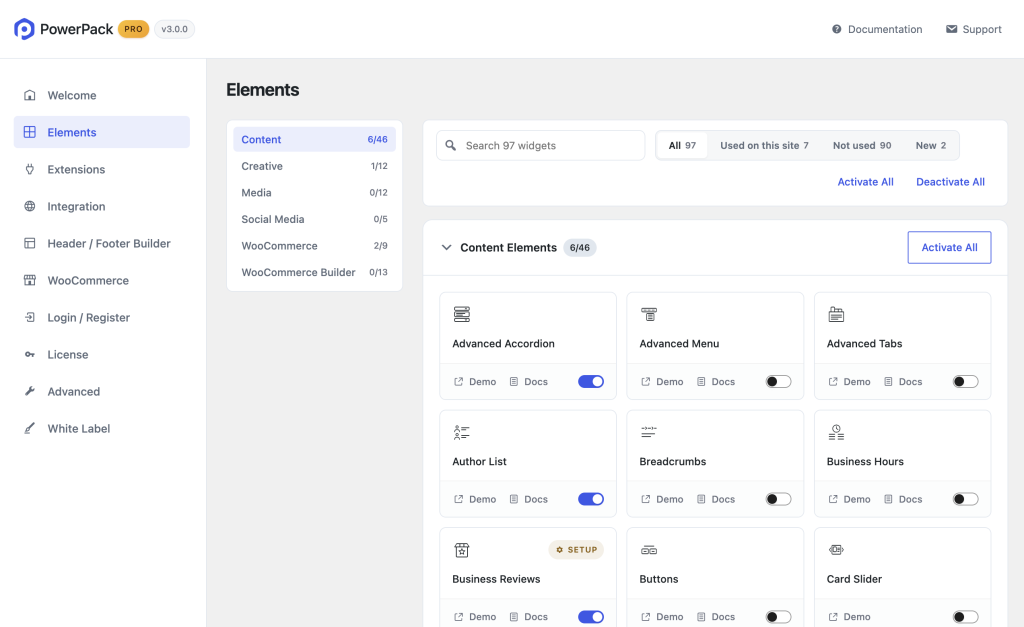
Task: Click the Advanced Menu widget icon
Action: click(648, 314)
